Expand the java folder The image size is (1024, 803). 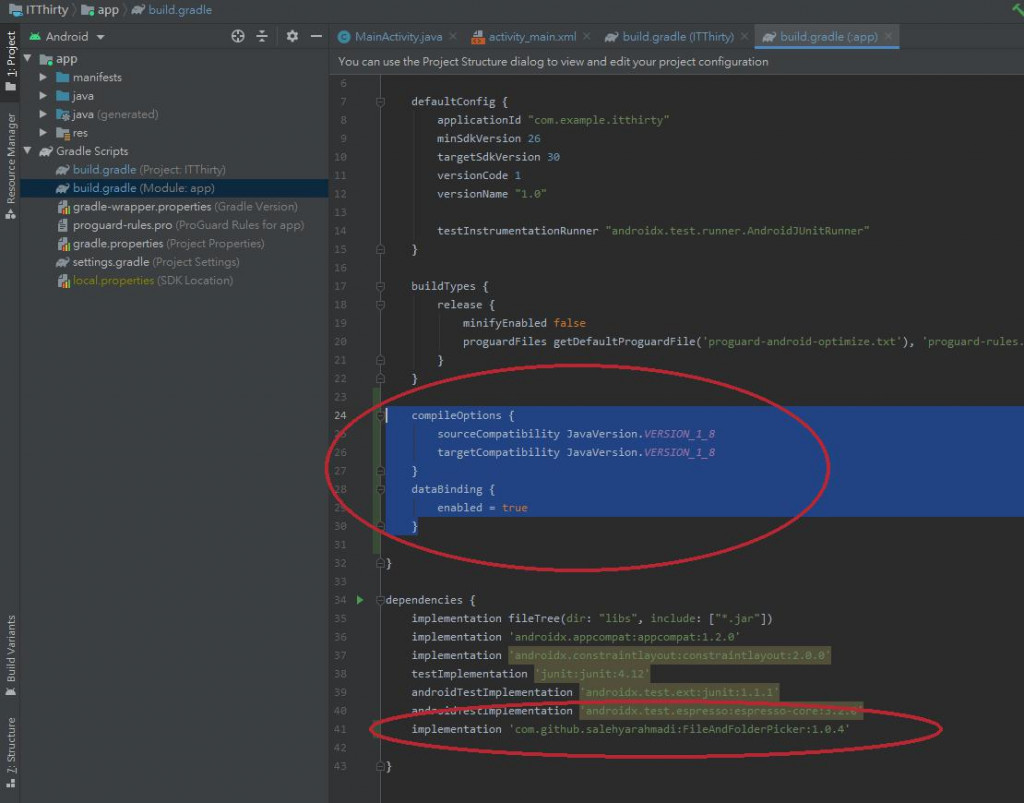pos(43,96)
